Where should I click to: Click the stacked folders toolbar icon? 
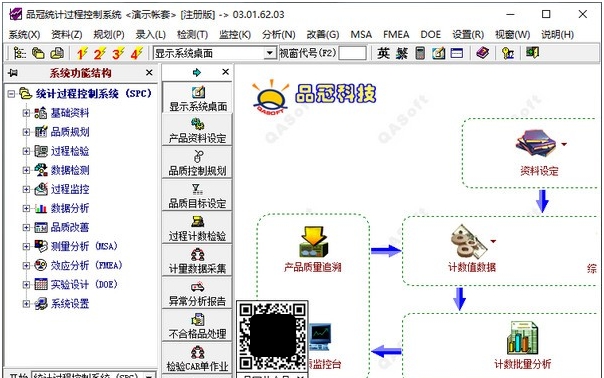38,53
